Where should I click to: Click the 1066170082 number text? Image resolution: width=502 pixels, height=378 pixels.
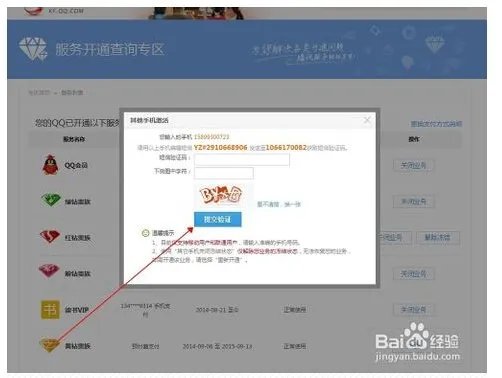[286, 147]
